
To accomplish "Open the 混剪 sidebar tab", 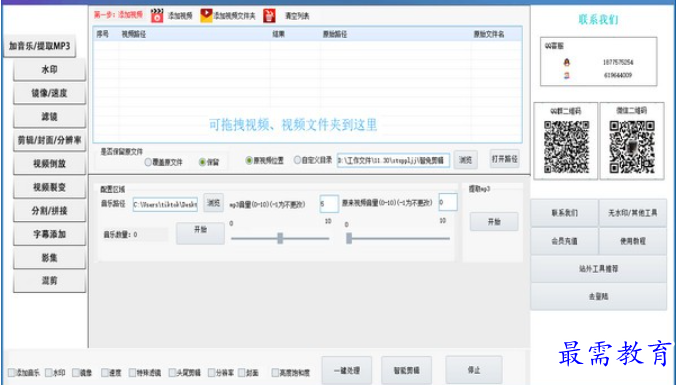I will click(x=49, y=281).
